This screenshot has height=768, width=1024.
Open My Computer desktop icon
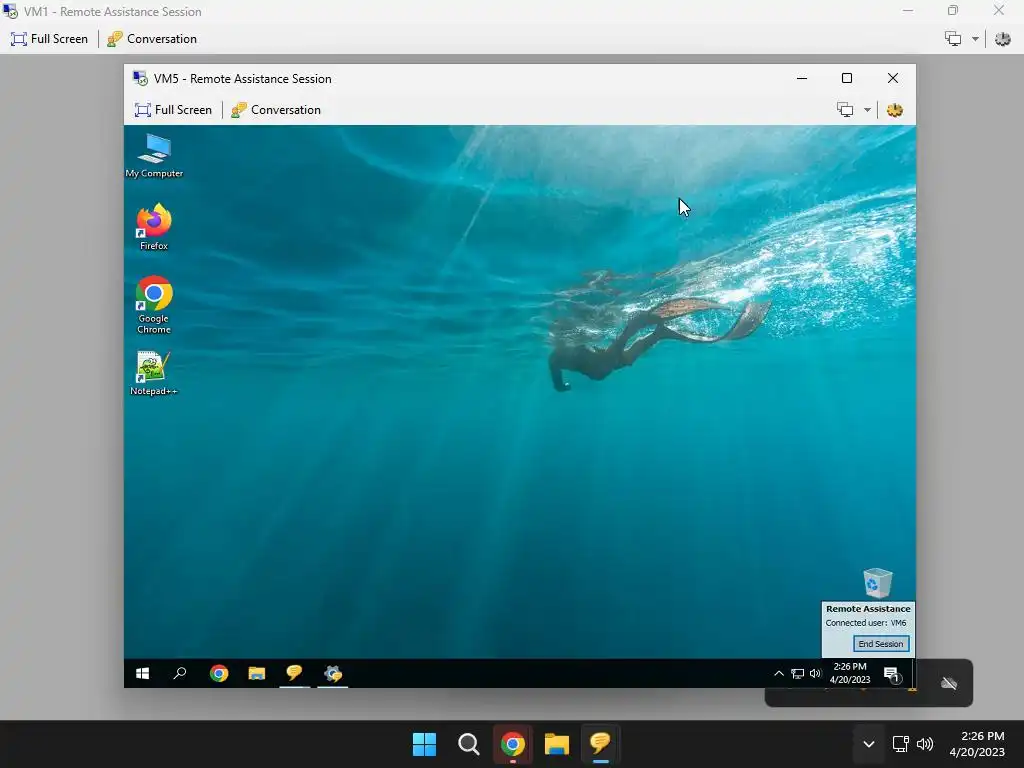pyautogui.click(x=154, y=155)
